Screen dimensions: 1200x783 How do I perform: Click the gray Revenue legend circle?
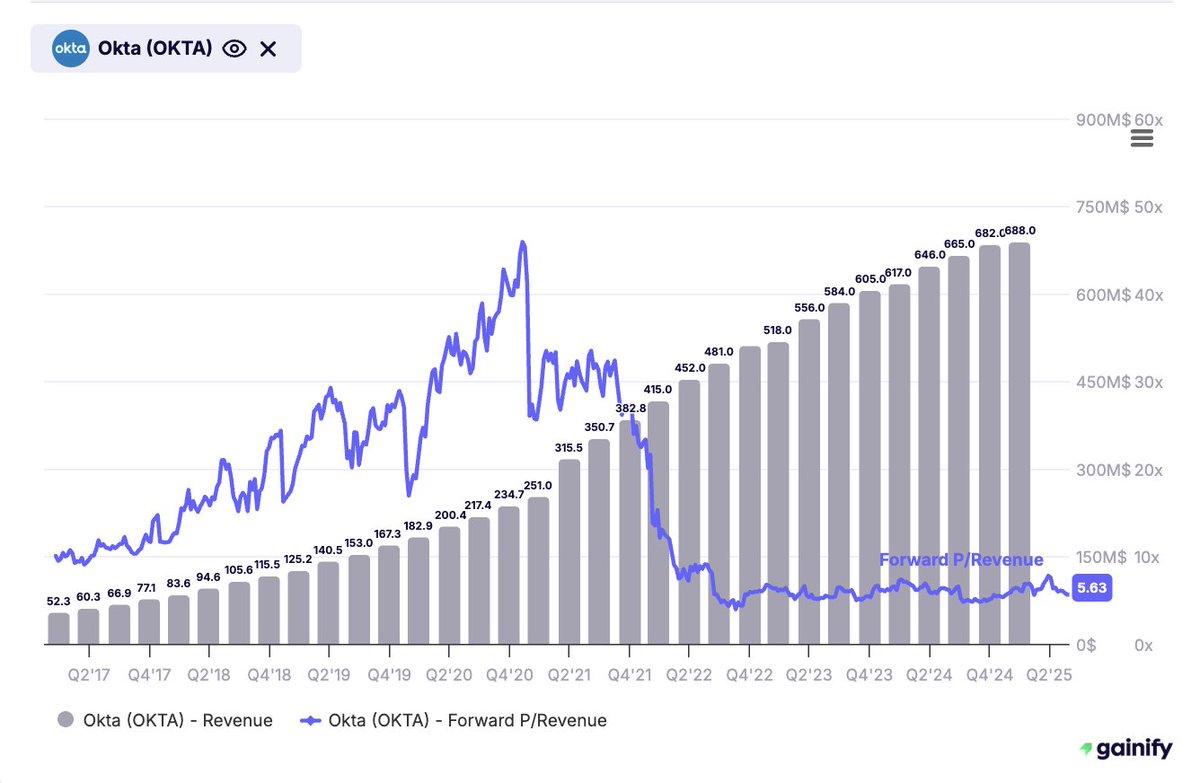coord(66,720)
